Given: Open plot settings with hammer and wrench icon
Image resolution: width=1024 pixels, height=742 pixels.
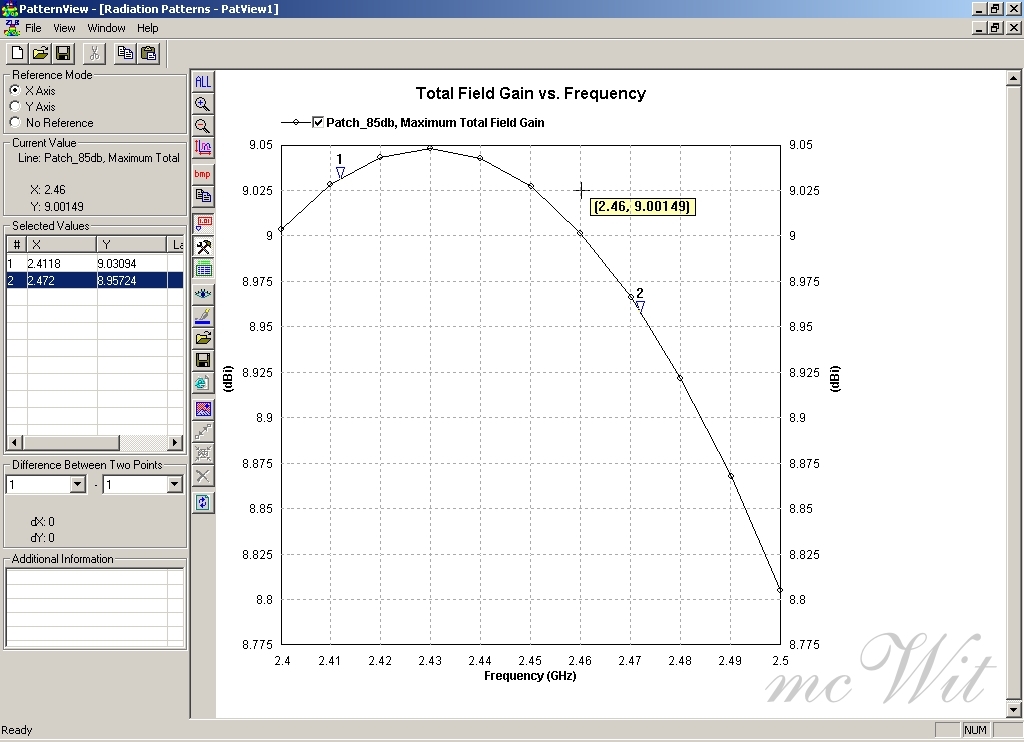Looking at the screenshot, I should (203, 247).
